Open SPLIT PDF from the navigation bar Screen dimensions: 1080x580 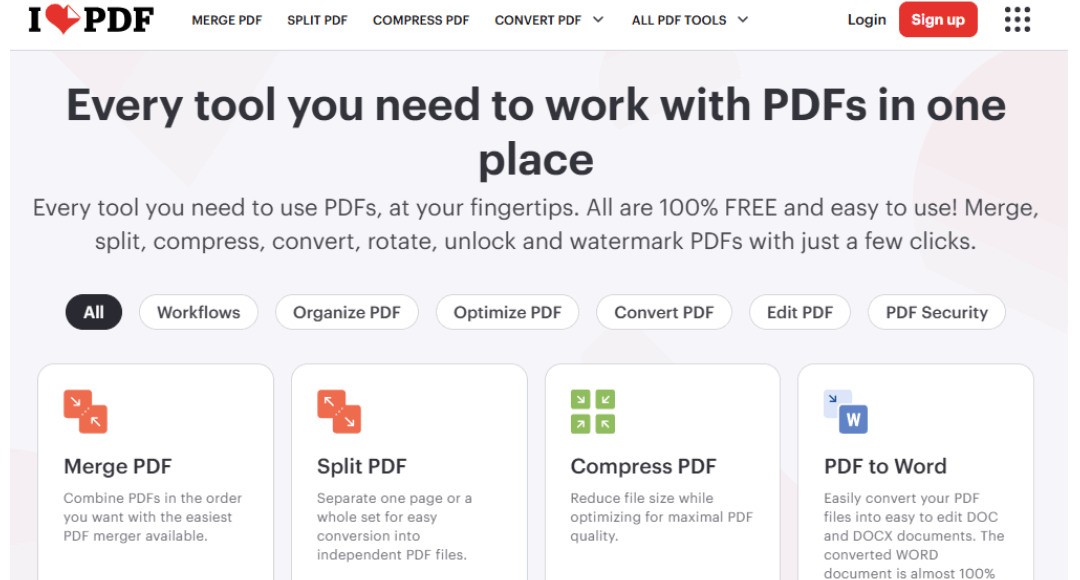(317, 19)
